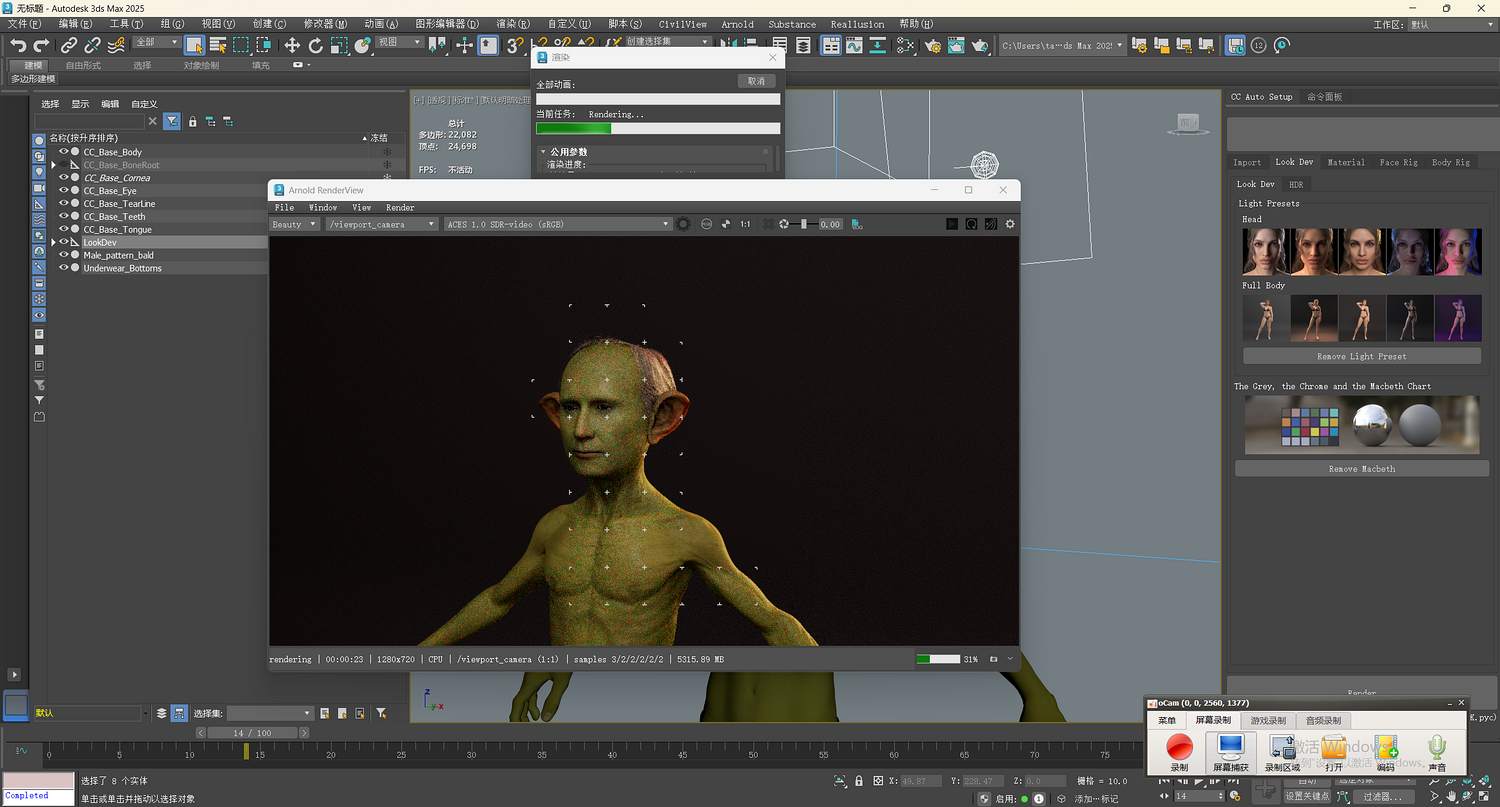Open the 视图 reference coordinate dropdown

pyautogui.click(x=401, y=43)
